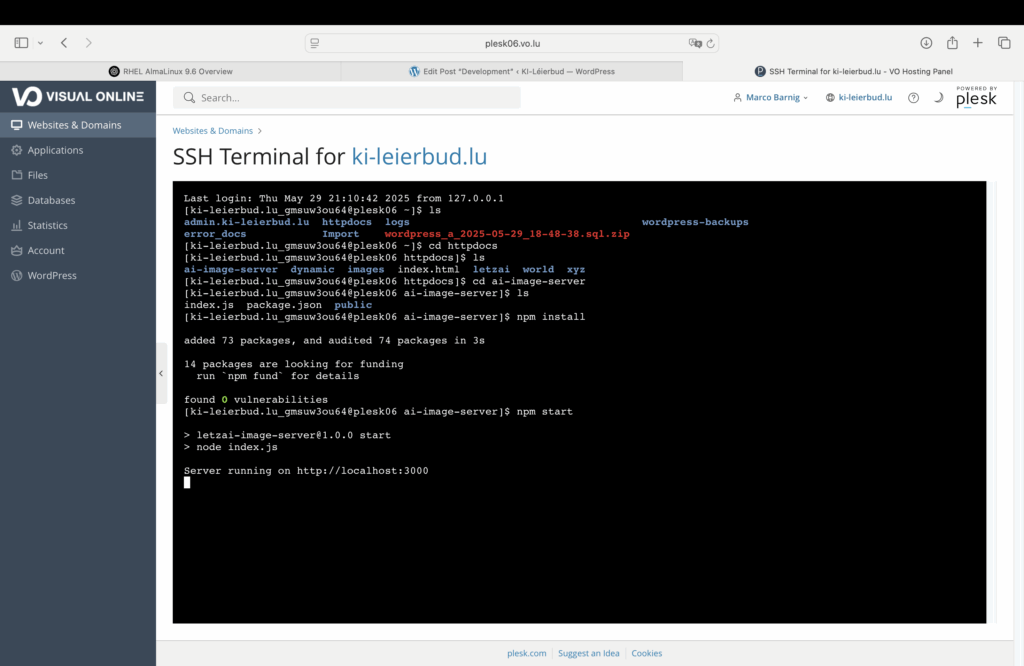Click the help question mark icon

click(913, 98)
